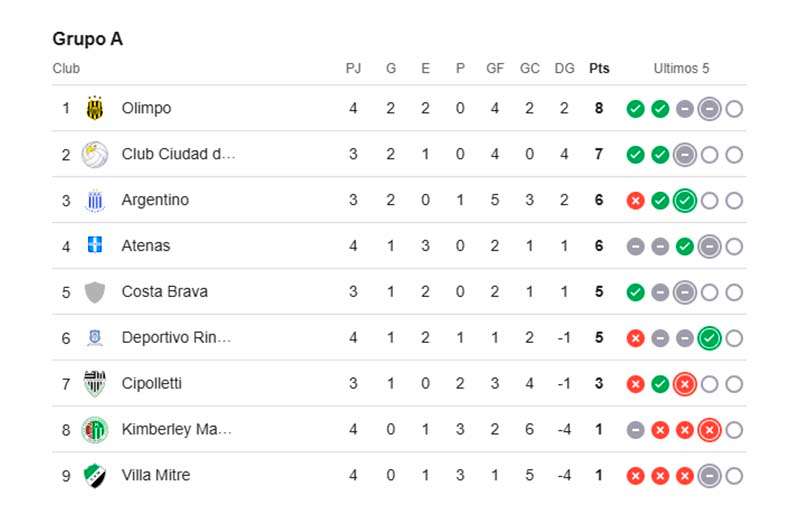Click the Pts column header

click(x=599, y=68)
